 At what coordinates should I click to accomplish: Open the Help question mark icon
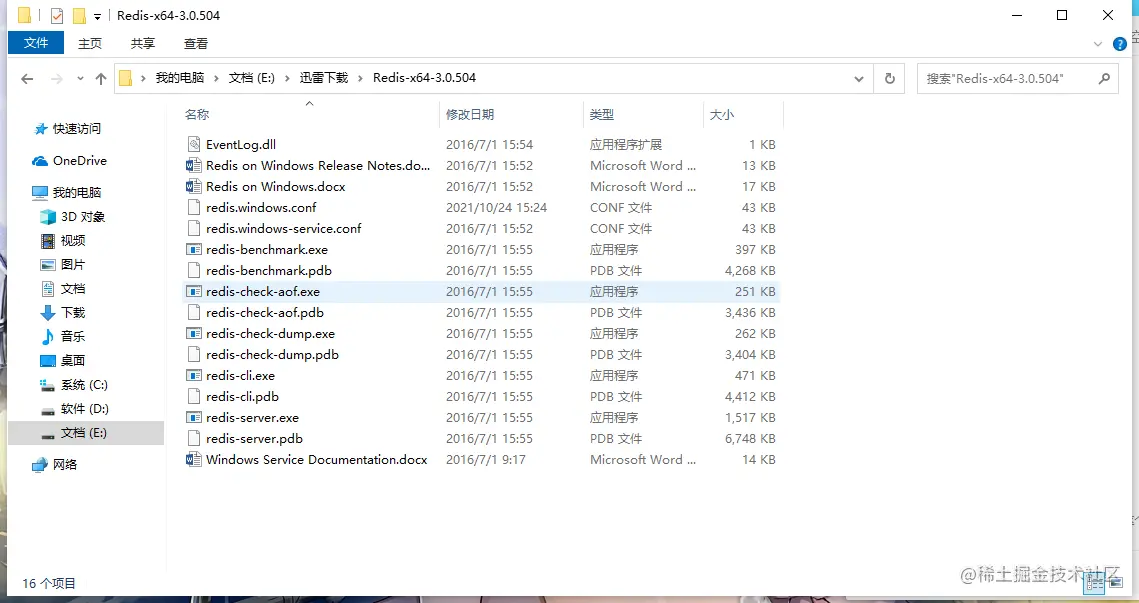pyautogui.click(x=1120, y=44)
